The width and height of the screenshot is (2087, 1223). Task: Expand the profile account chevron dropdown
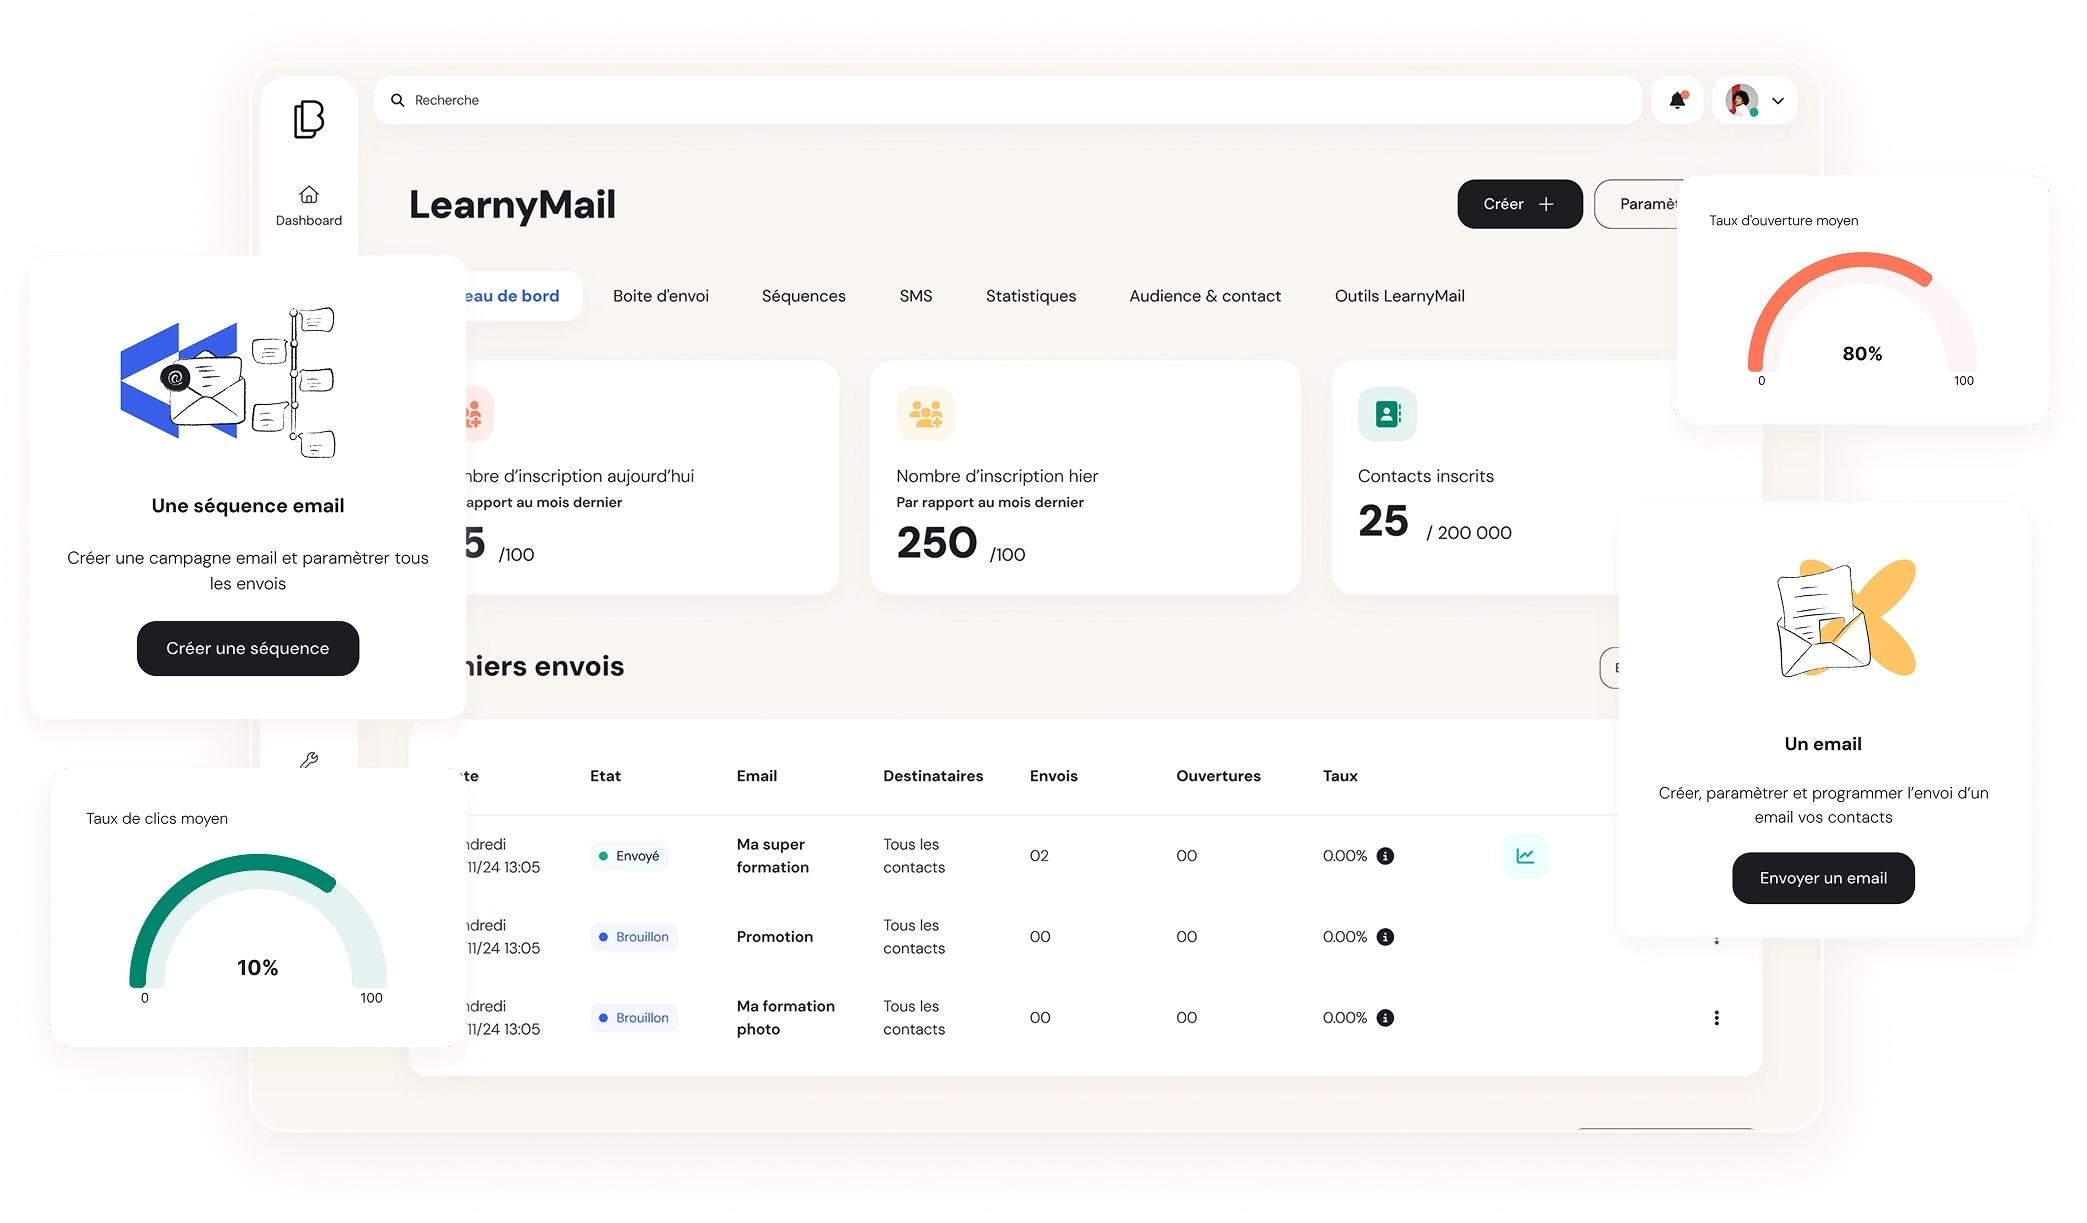coord(1779,100)
